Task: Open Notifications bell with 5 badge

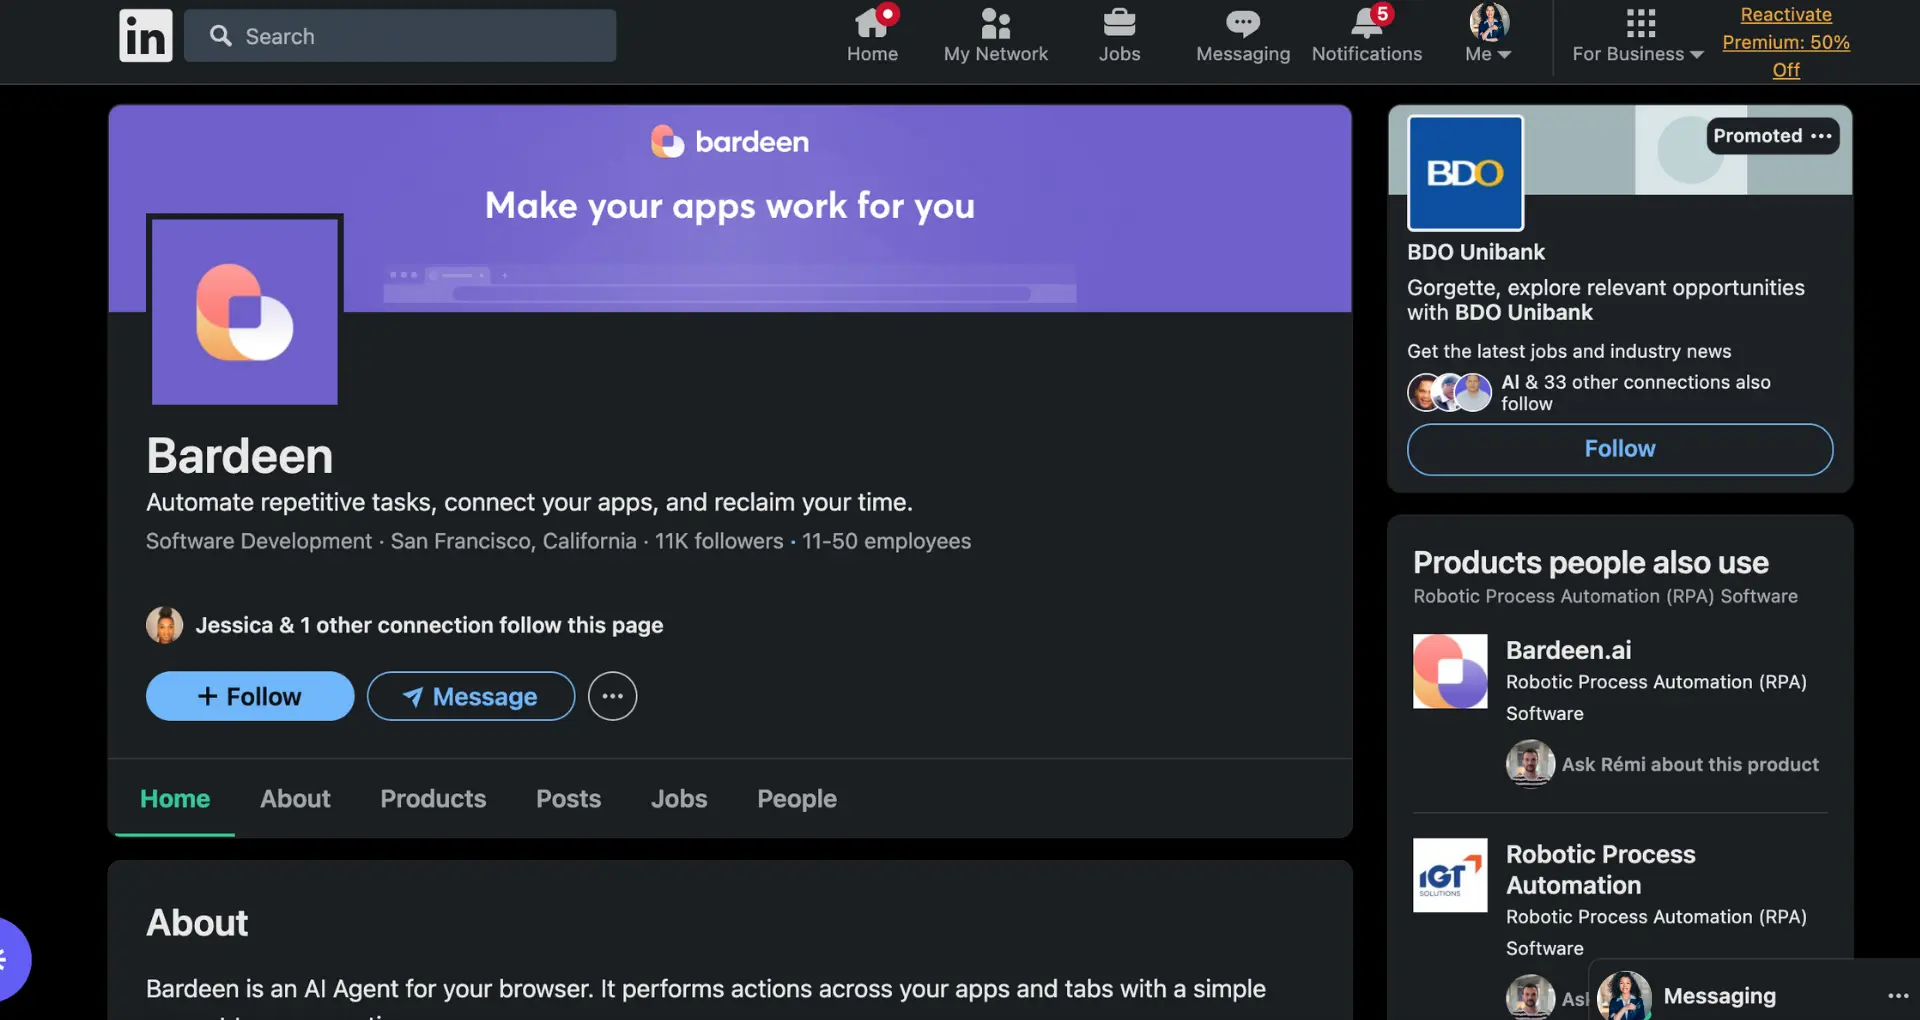Action: 1367,36
